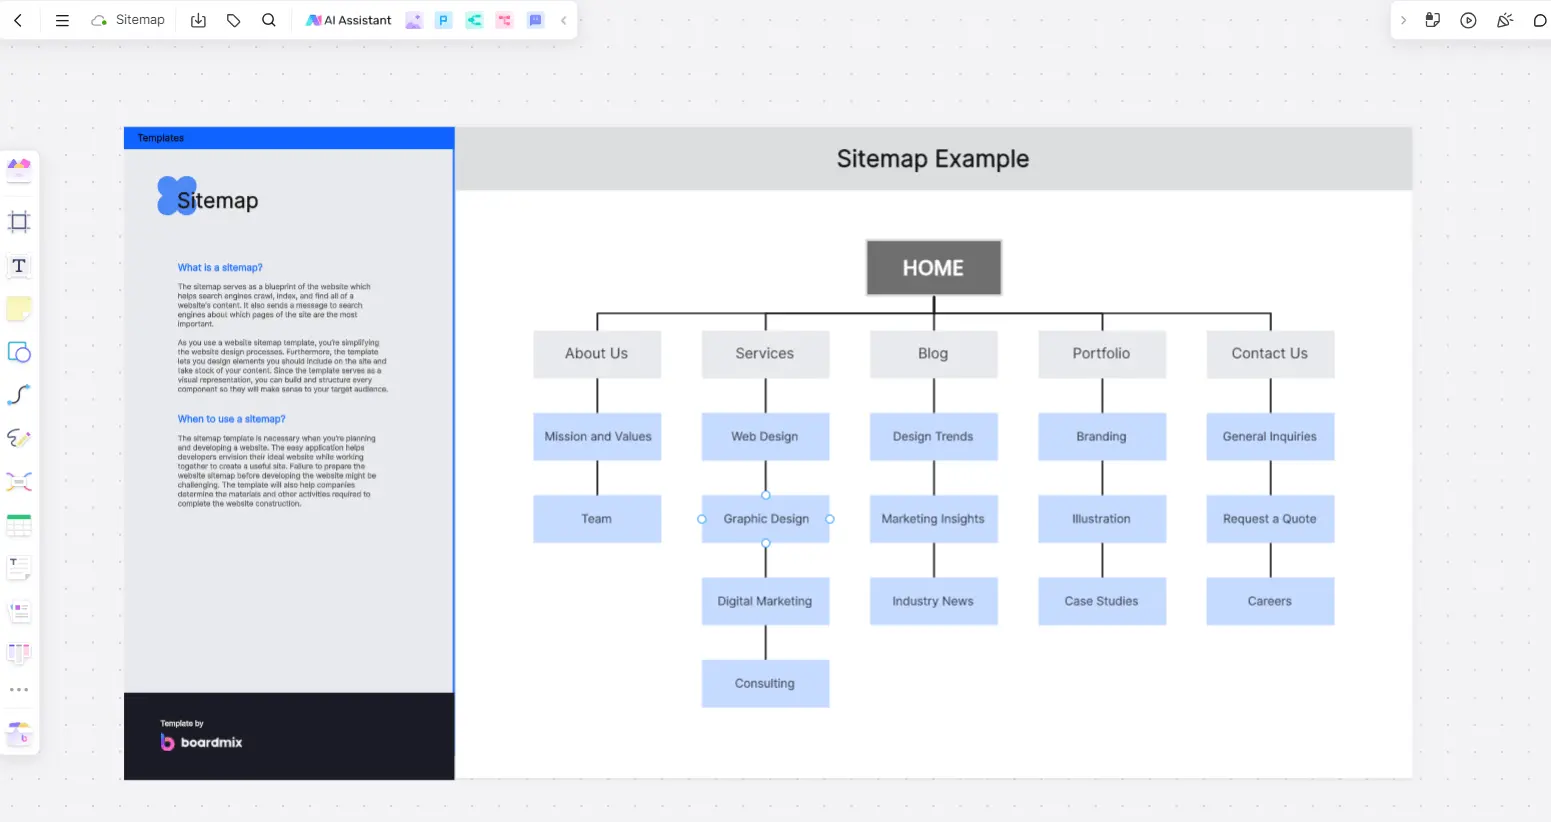
Task: Select the Kanban columns tool
Action: [x=19, y=654]
